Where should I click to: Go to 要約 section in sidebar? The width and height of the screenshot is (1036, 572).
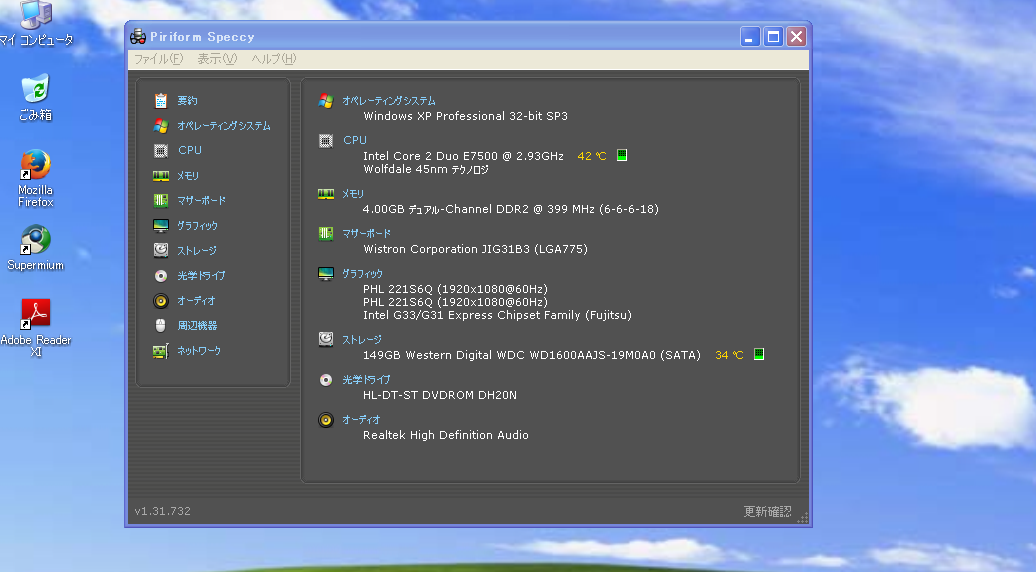188,100
